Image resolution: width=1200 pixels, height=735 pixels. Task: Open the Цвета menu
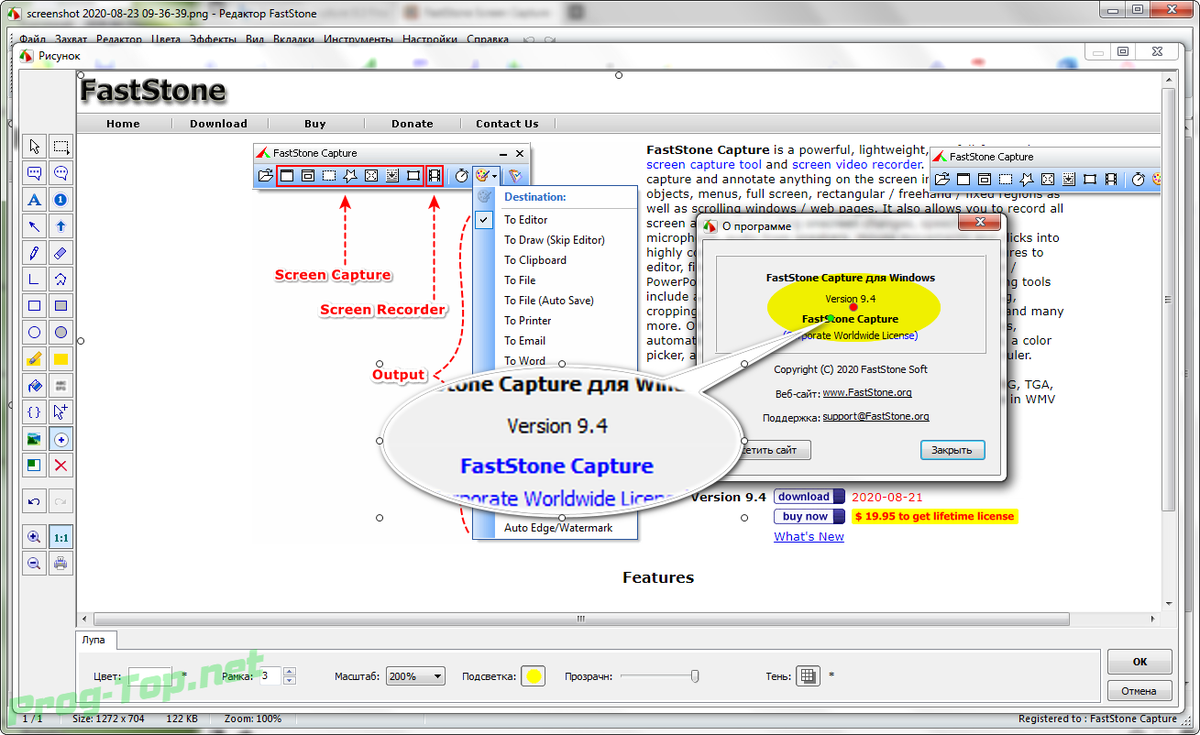point(166,40)
